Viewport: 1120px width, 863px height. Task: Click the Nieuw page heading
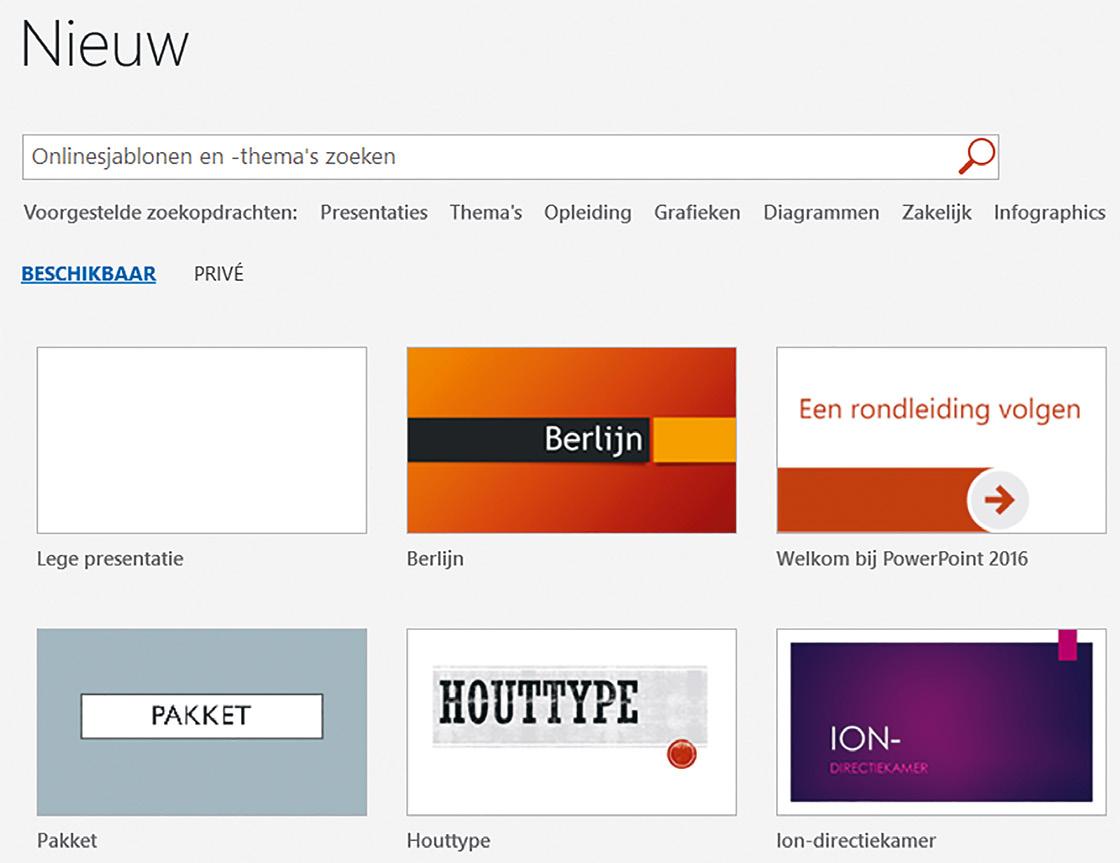[105, 44]
